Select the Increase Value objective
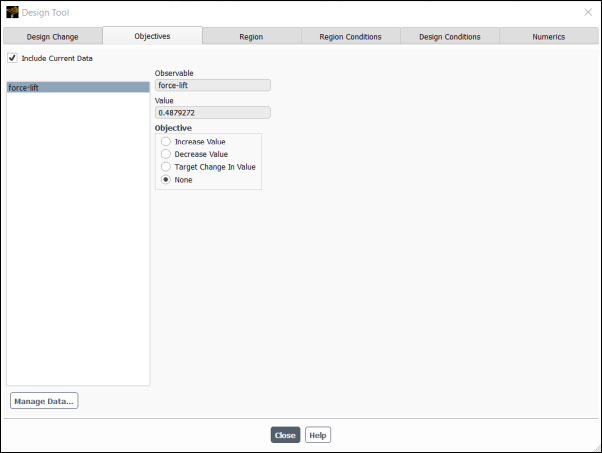This screenshot has height=453, width=602. point(166,141)
